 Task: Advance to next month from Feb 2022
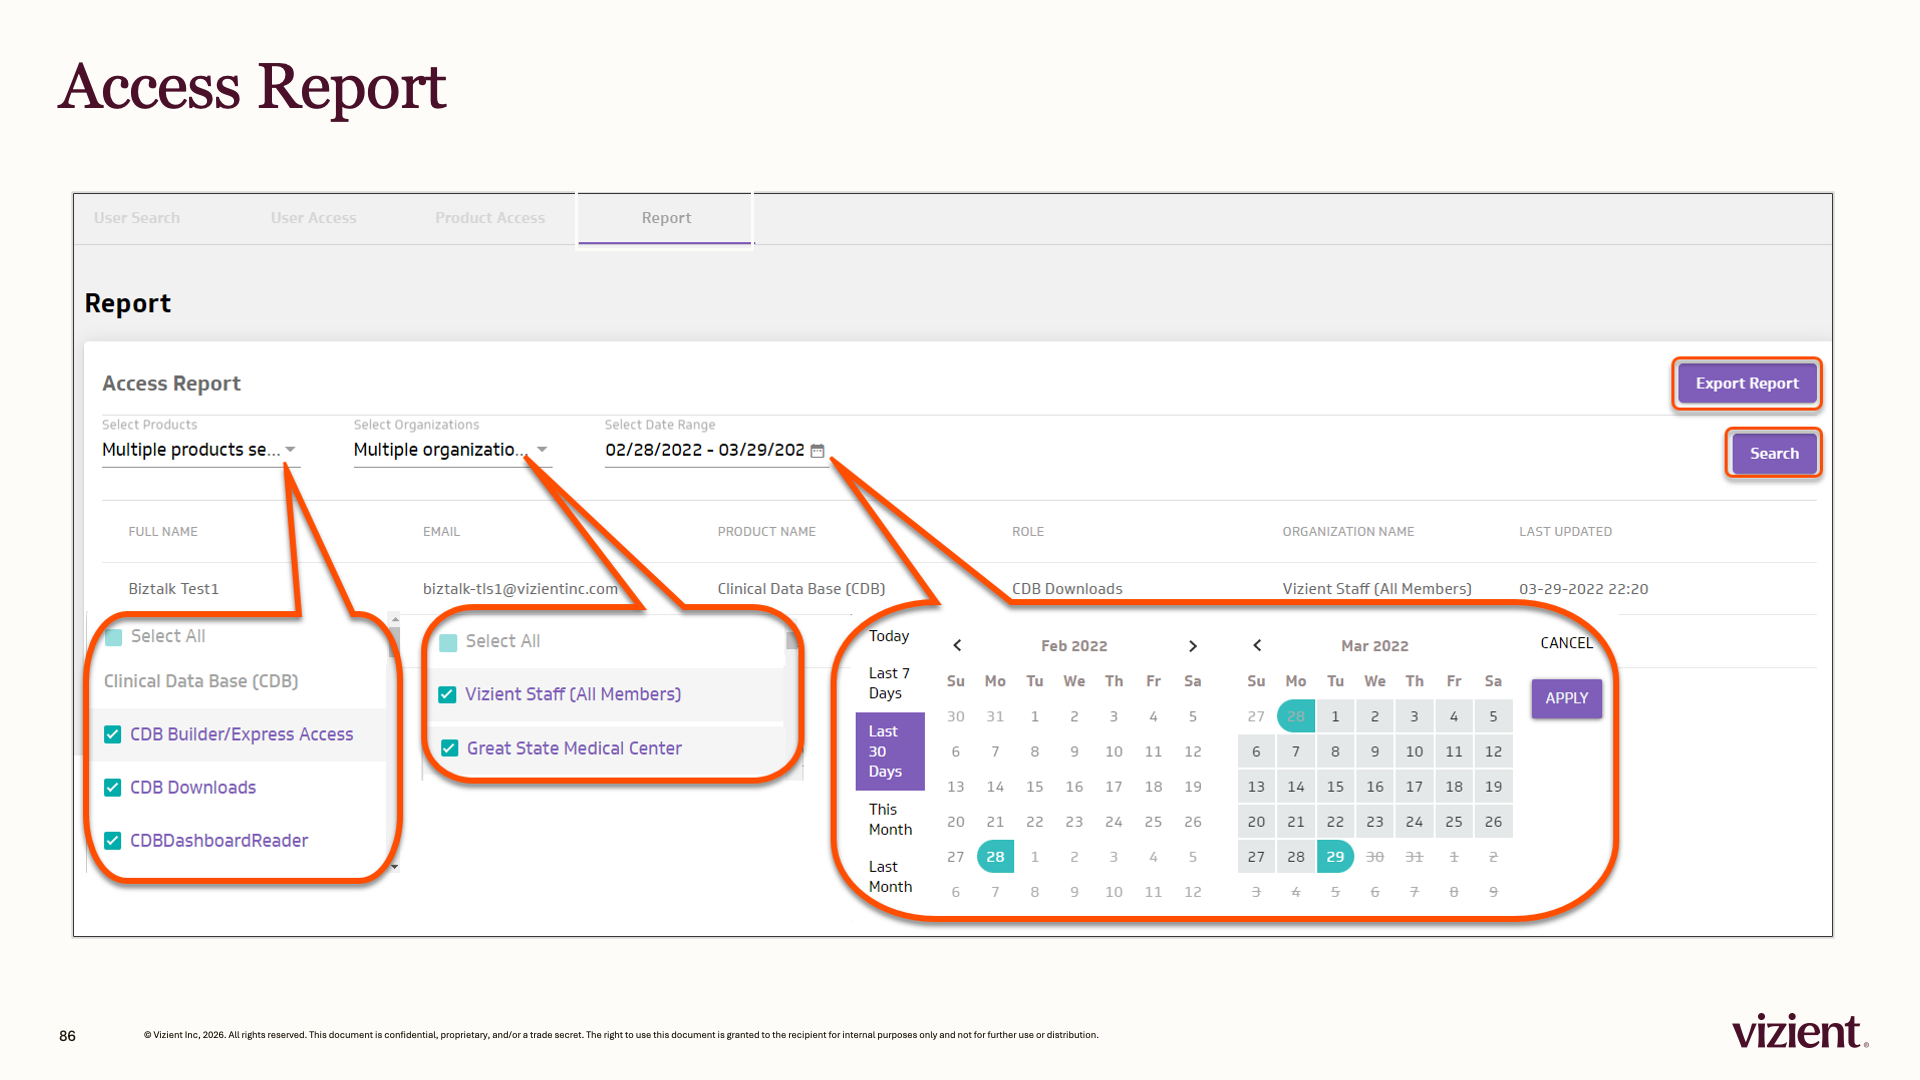1192,646
